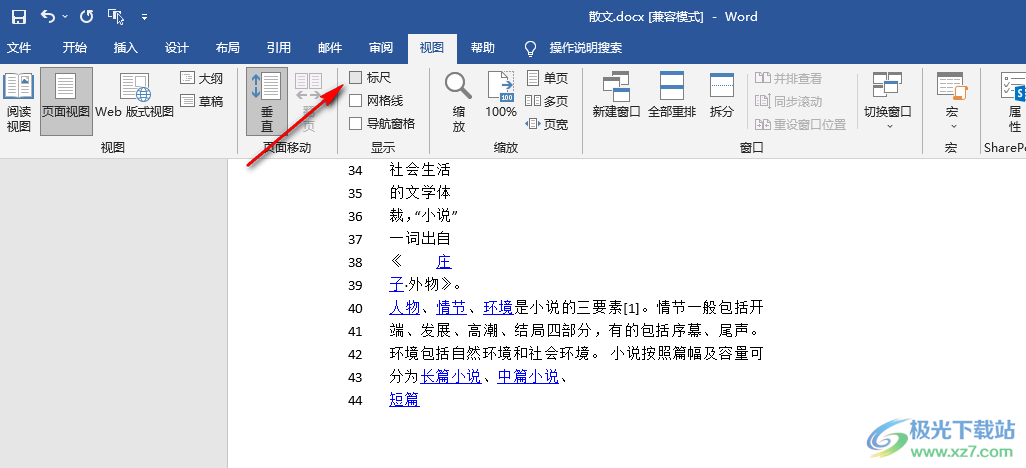Click the touch/mouse mode icon
1026x468 pixels.
pyautogui.click(x=116, y=16)
